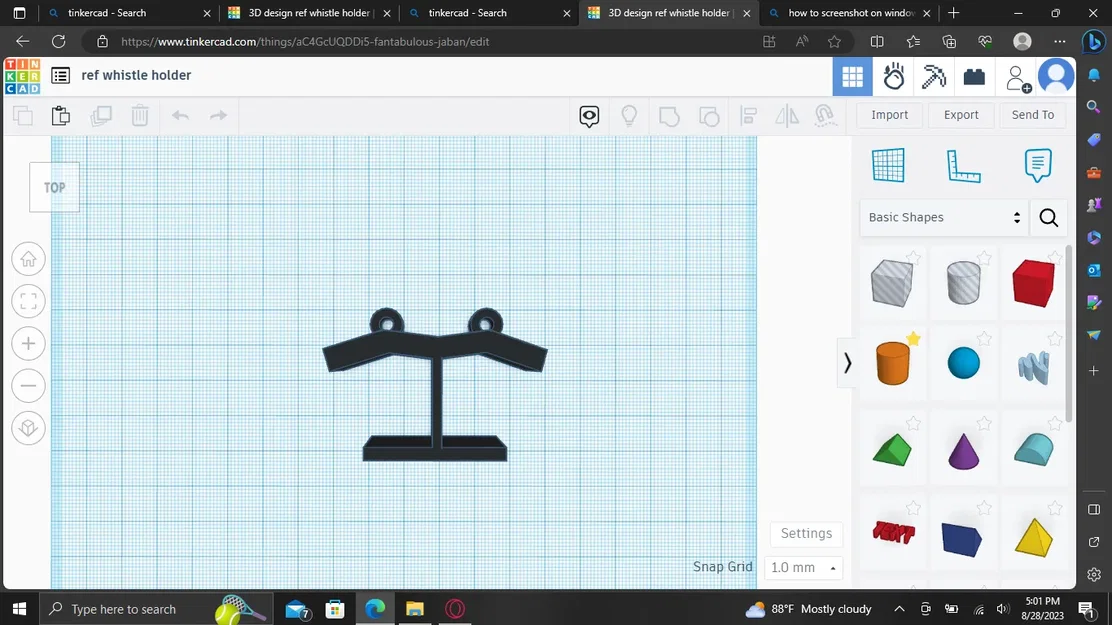Viewport: 1112px width, 625px height.
Task: Select the orange Cylinder shape
Action: [x=892, y=363]
